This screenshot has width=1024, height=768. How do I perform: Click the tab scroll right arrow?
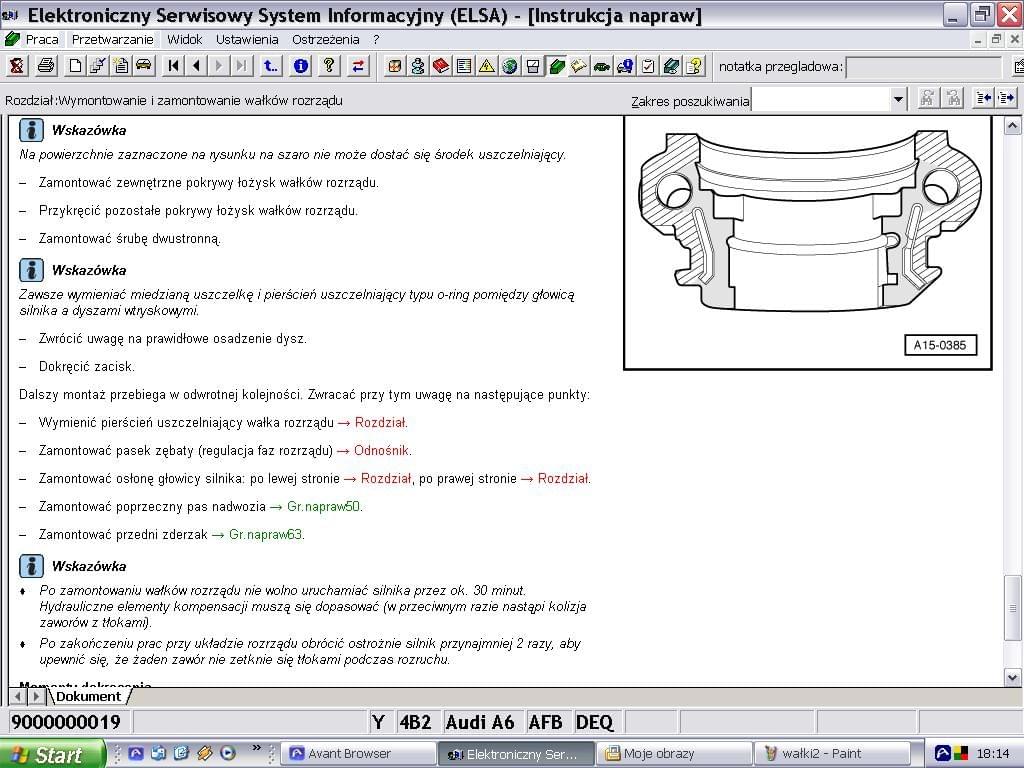coord(36,697)
